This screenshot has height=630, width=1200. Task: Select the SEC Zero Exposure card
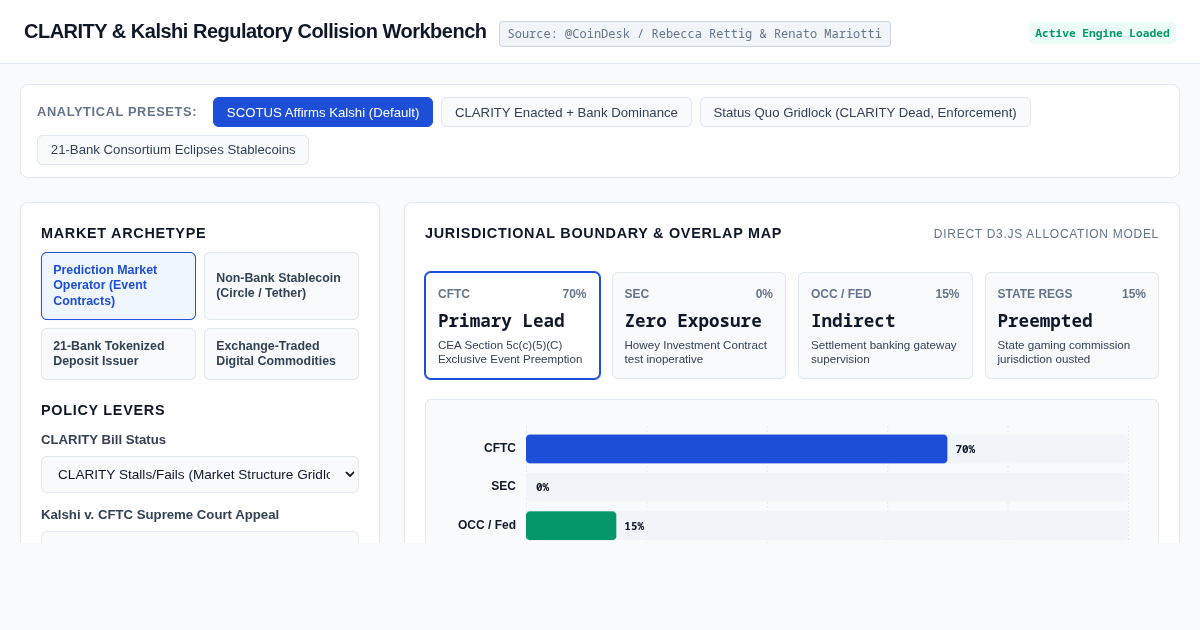pyautogui.click(x=699, y=326)
